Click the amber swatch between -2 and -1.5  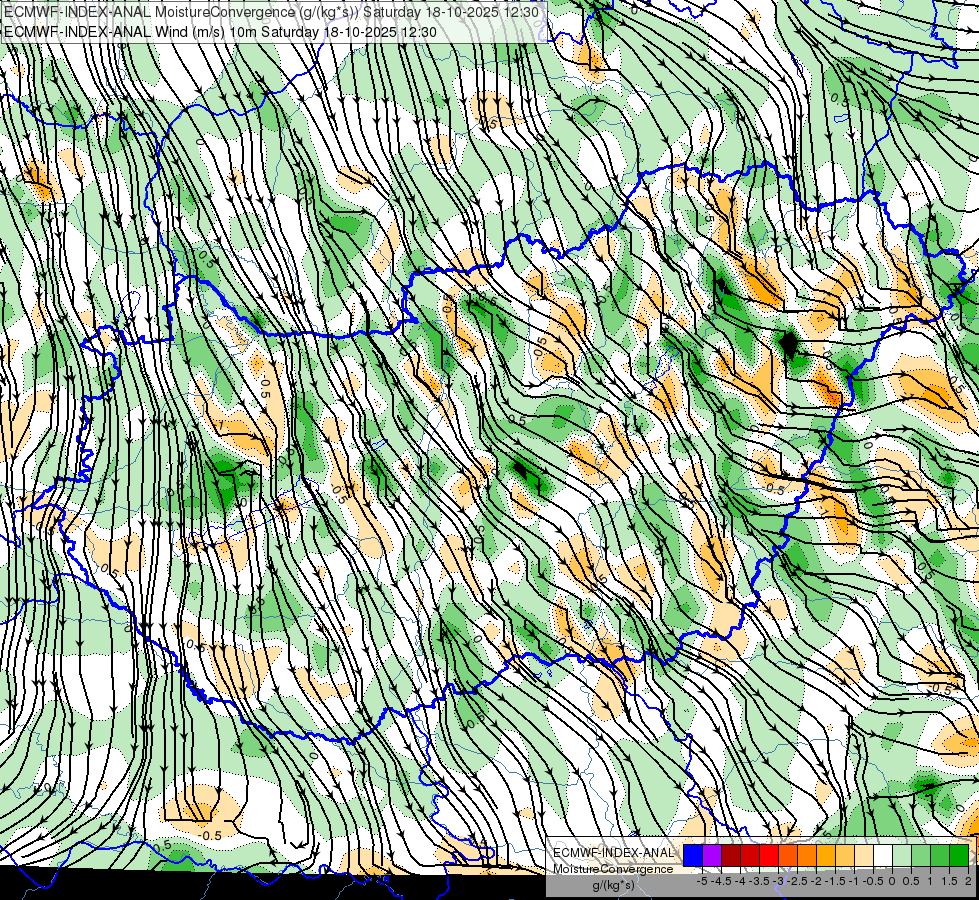tap(826, 856)
